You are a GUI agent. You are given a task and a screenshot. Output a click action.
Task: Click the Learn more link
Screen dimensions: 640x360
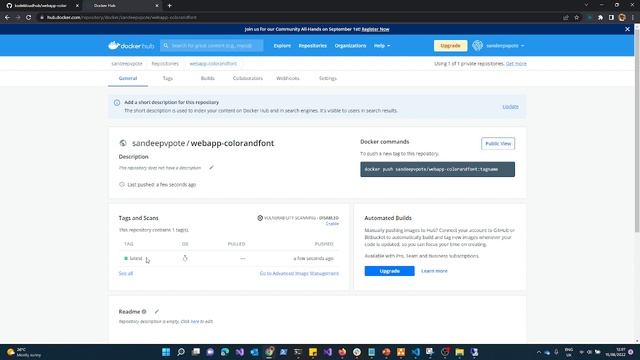tap(434, 271)
